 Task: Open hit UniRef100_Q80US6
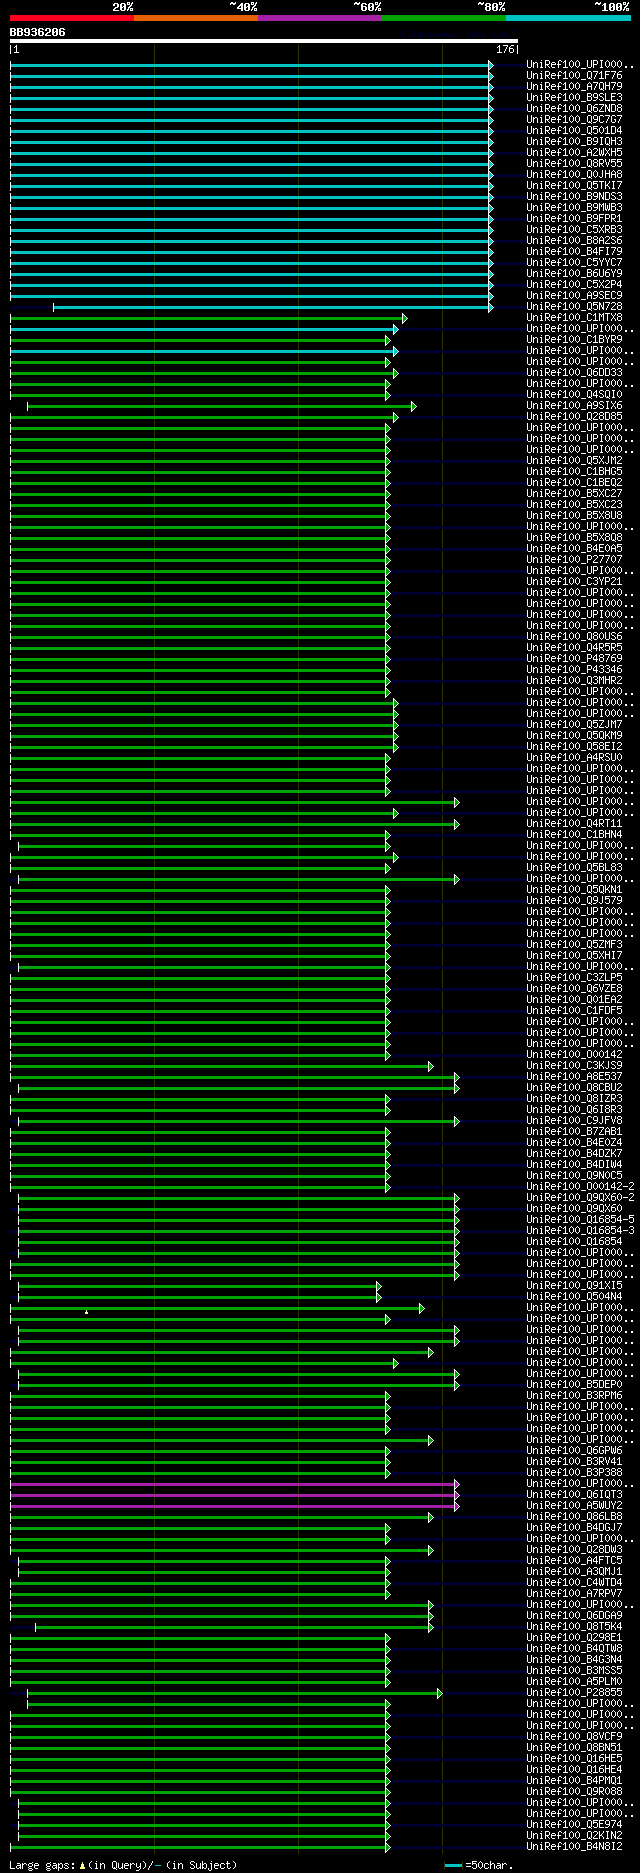[x=574, y=637]
